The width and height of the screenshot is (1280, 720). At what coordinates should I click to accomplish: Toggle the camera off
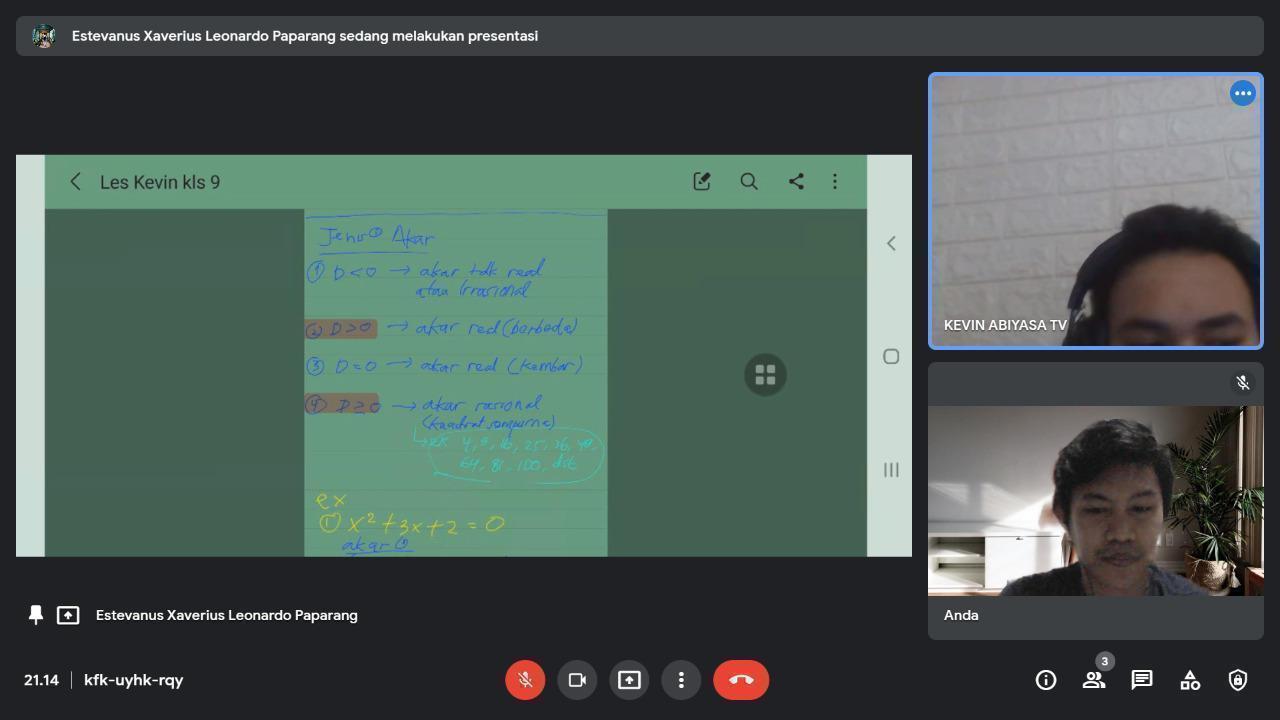pyautogui.click(x=577, y=680)
